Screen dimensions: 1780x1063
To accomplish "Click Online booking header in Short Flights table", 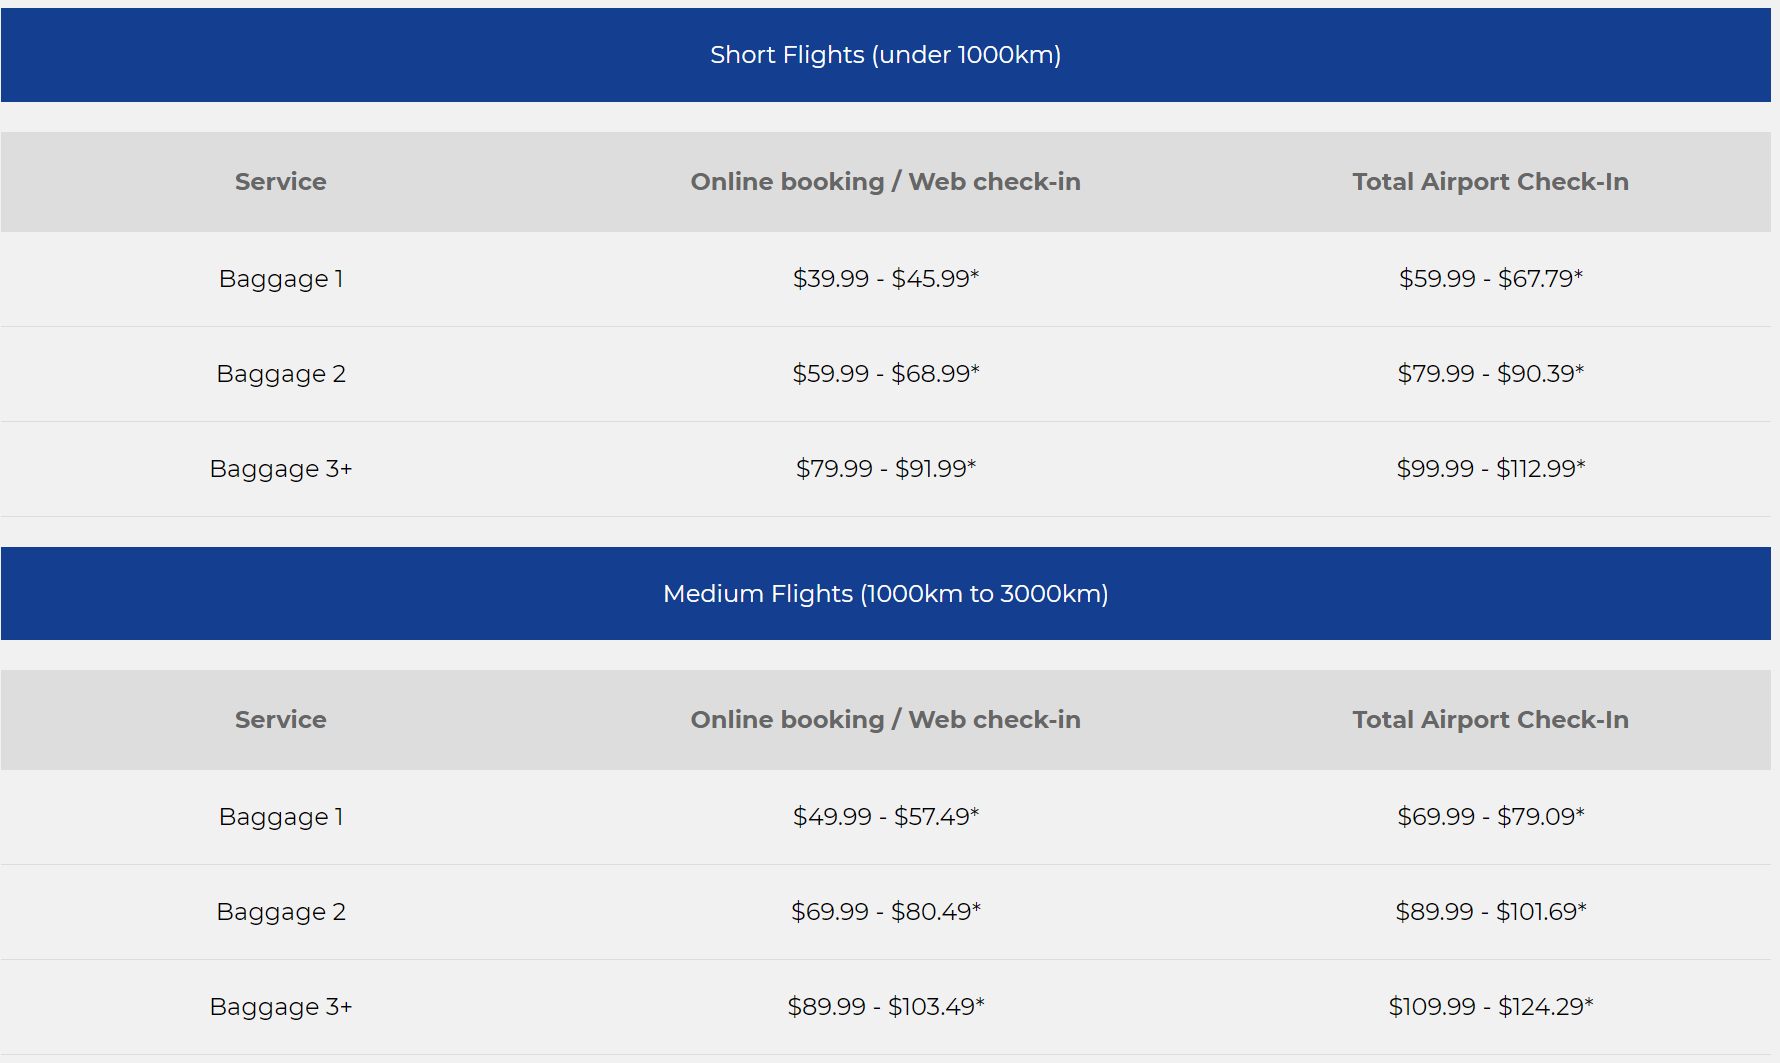I will click(885, 182).
